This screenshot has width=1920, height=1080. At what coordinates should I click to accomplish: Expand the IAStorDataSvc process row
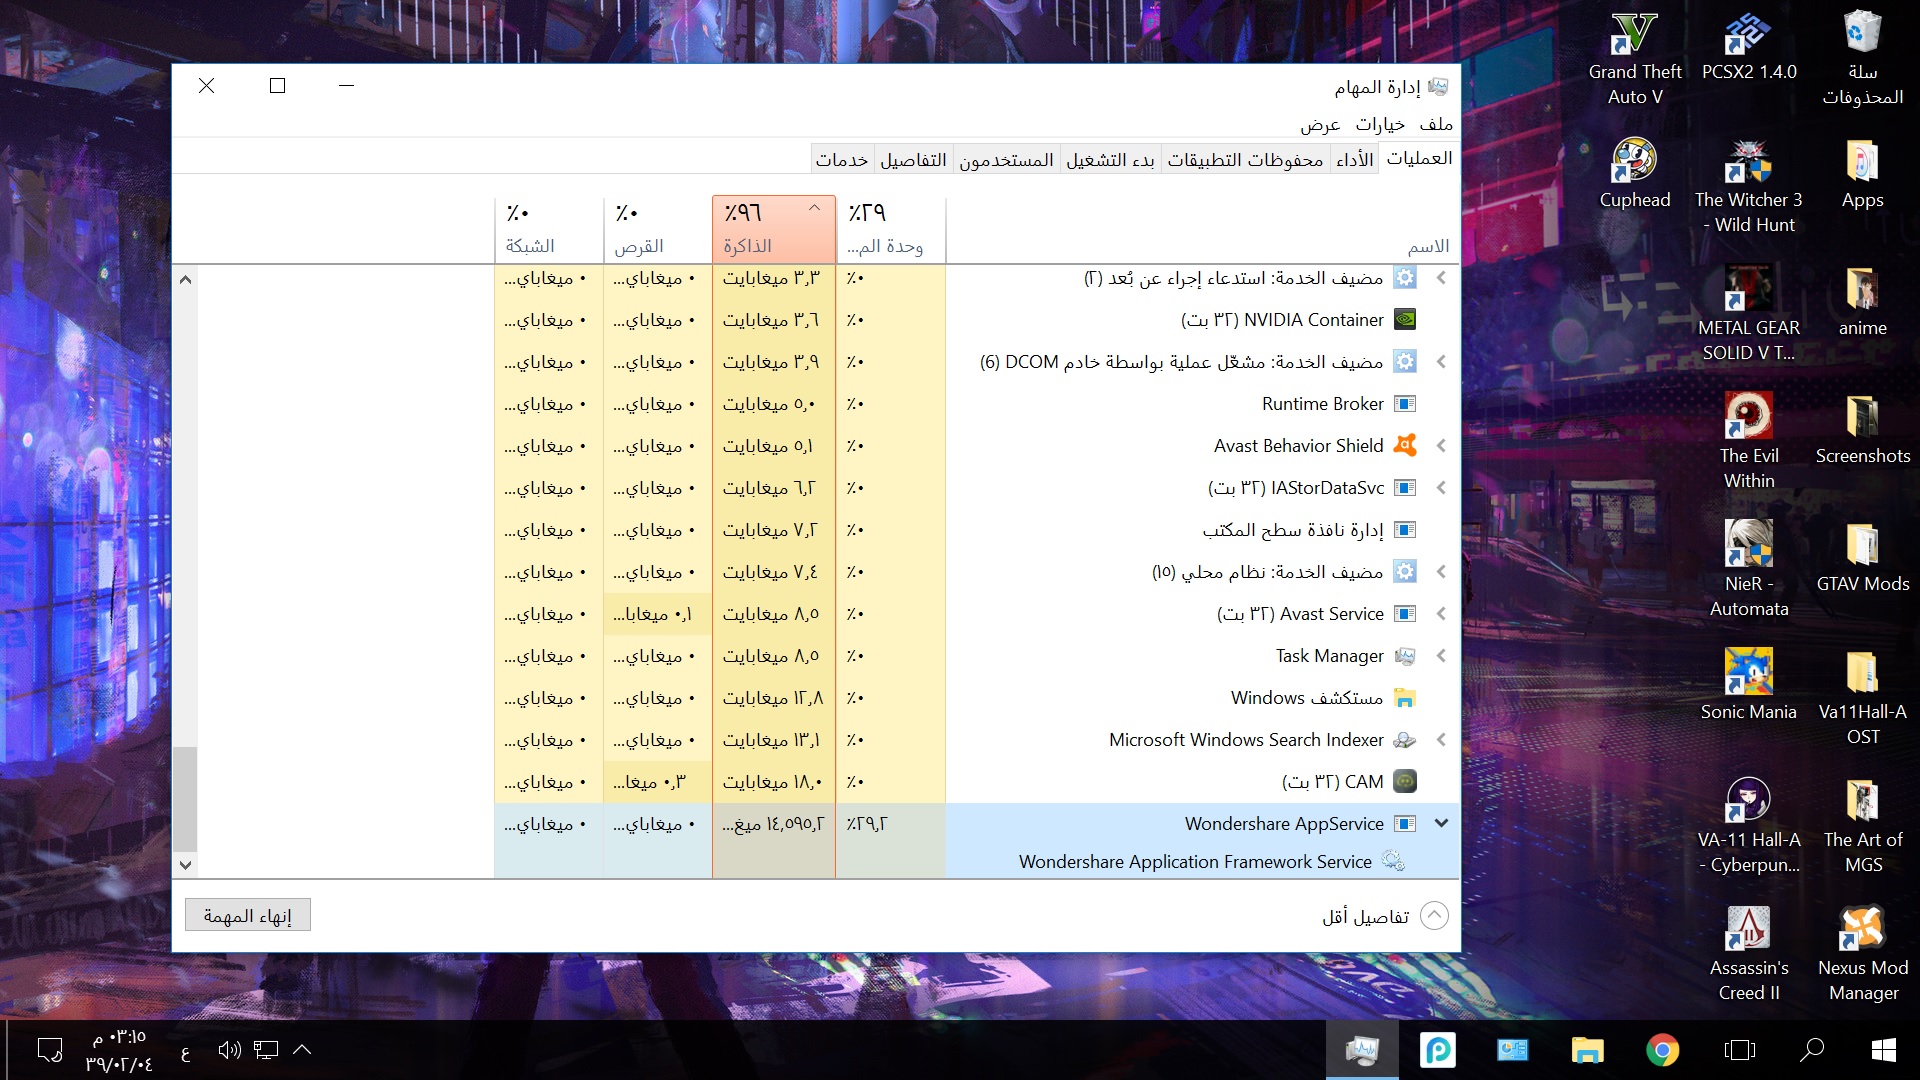click(1441, 488)
